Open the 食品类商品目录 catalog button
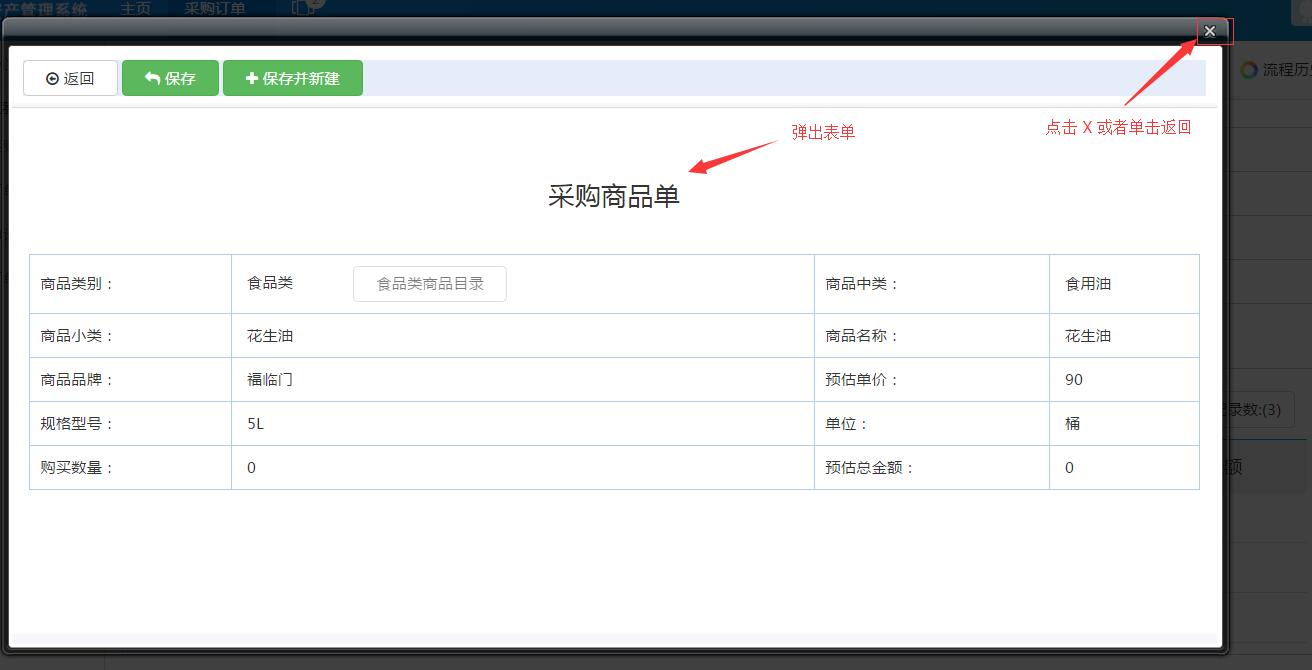Screen dimensions: 1312x670 [x=430, y=284]
